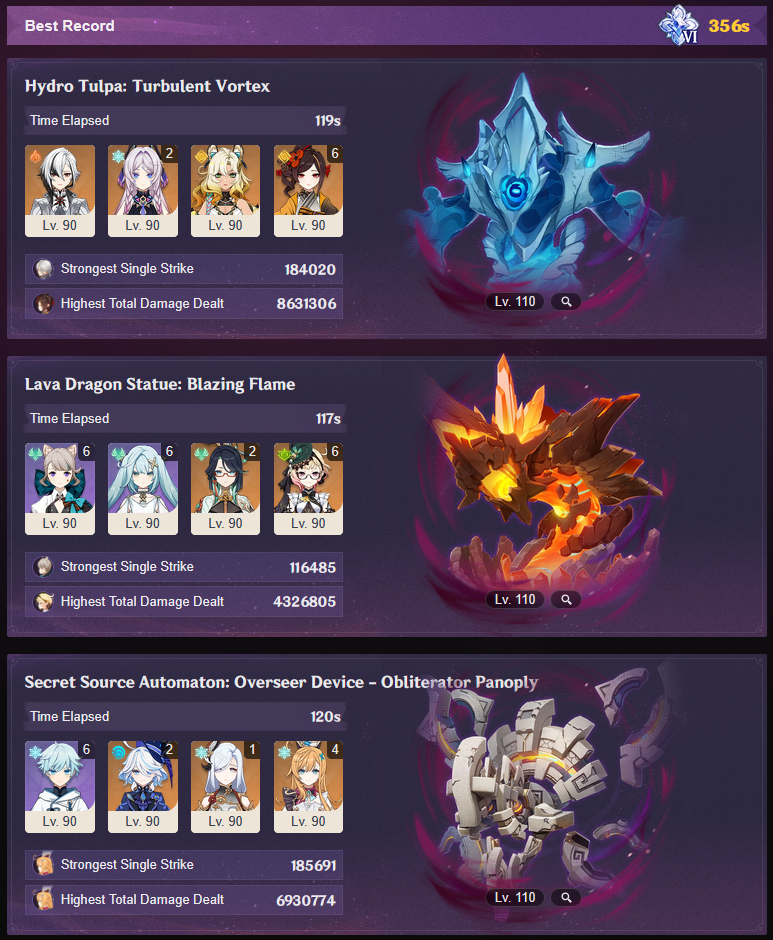Click the Lv. 110 label under Lava Dragon Statue
The image size is (773, 940).
pyautogui.click(x=515, y=599)
